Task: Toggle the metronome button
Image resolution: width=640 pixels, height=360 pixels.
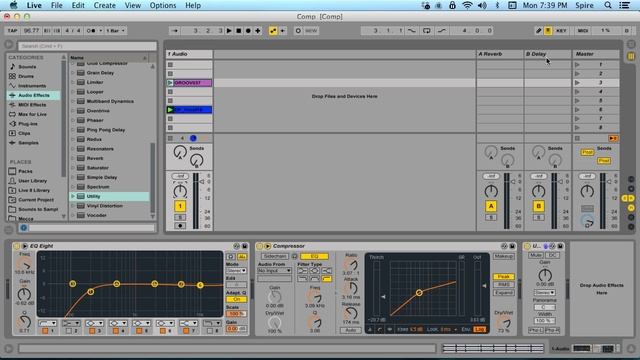Action: point(91,31)
